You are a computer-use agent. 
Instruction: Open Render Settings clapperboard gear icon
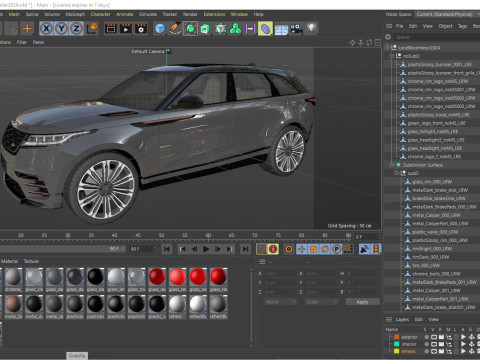point(141,29)
